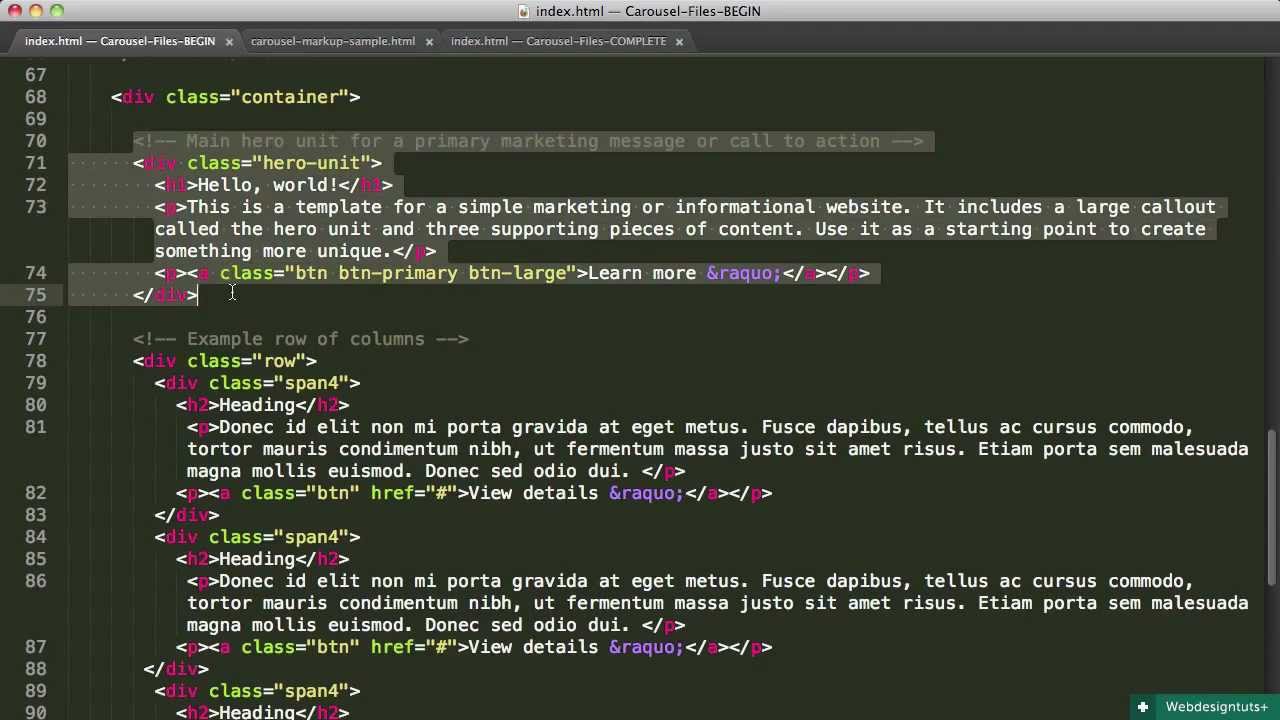
Task: Click the "span4" class value on line 84
Action: click(x=312, y=537)
